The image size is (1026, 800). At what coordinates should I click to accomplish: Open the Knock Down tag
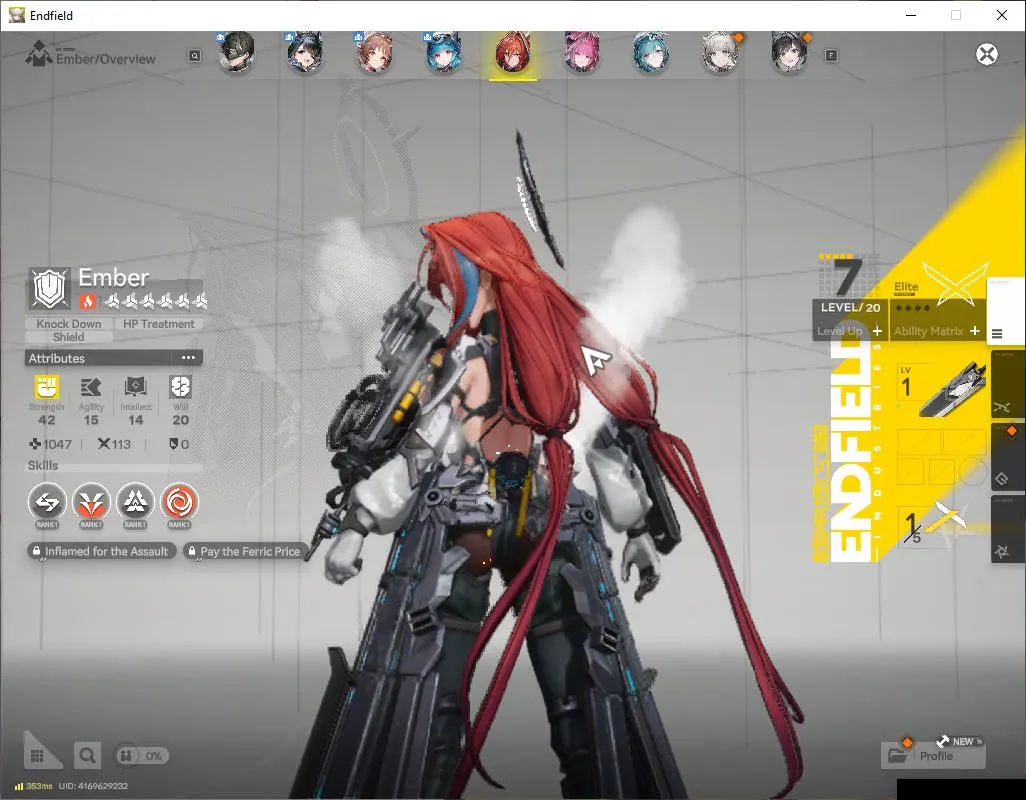tap(69, 324)
